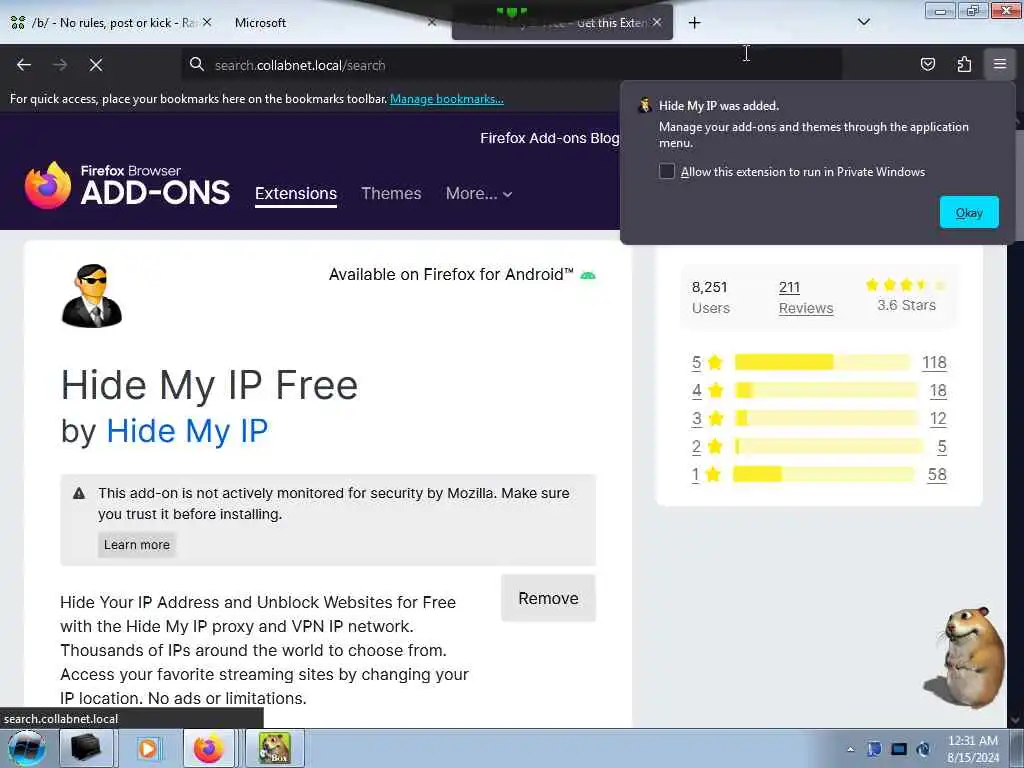Viewport: 1024px width, 768px height.
Task: Open Firefox Add-ons Blog link
Action: pos(549,138)
